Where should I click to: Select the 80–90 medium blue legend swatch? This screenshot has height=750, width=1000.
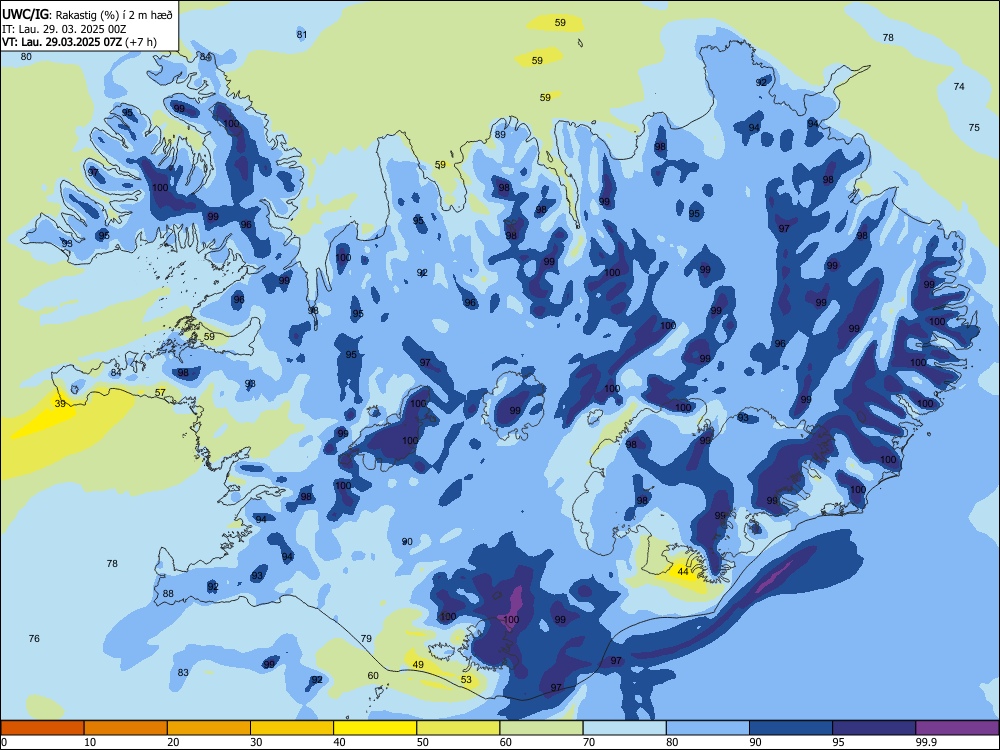tap(708, 728)
